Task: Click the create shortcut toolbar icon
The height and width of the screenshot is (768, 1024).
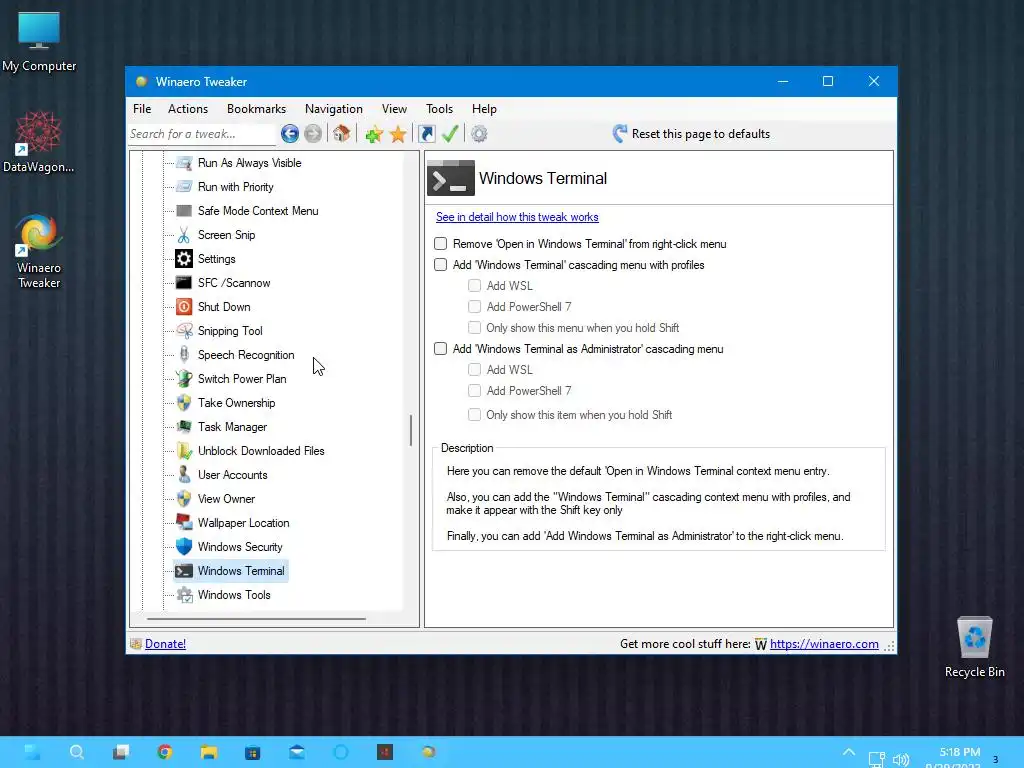Action: pyautogui.click(x=426, y=134)
